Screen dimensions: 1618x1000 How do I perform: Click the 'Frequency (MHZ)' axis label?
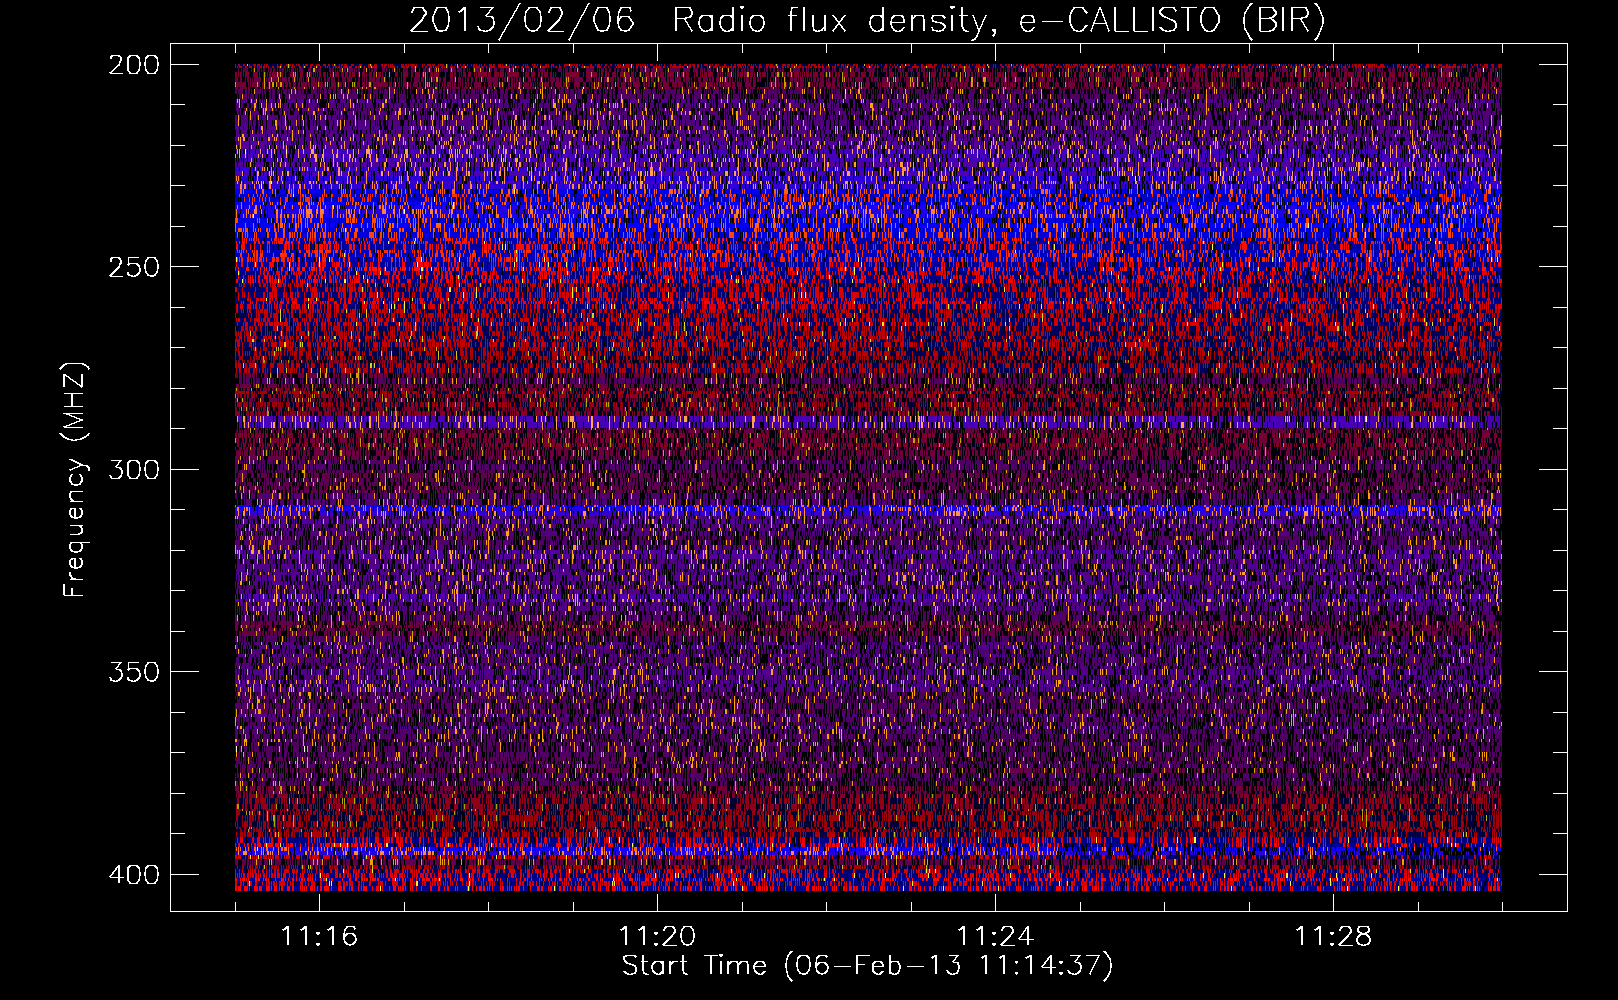[76, 479]
